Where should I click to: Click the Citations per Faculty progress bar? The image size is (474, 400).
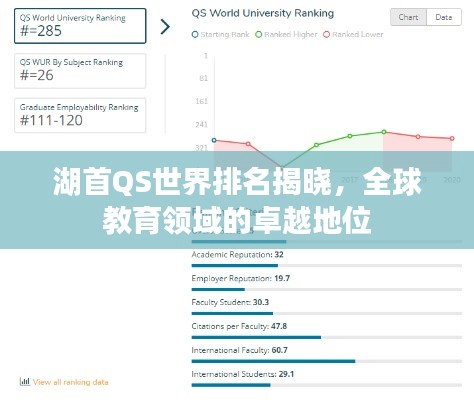click(x=327, y=337)
